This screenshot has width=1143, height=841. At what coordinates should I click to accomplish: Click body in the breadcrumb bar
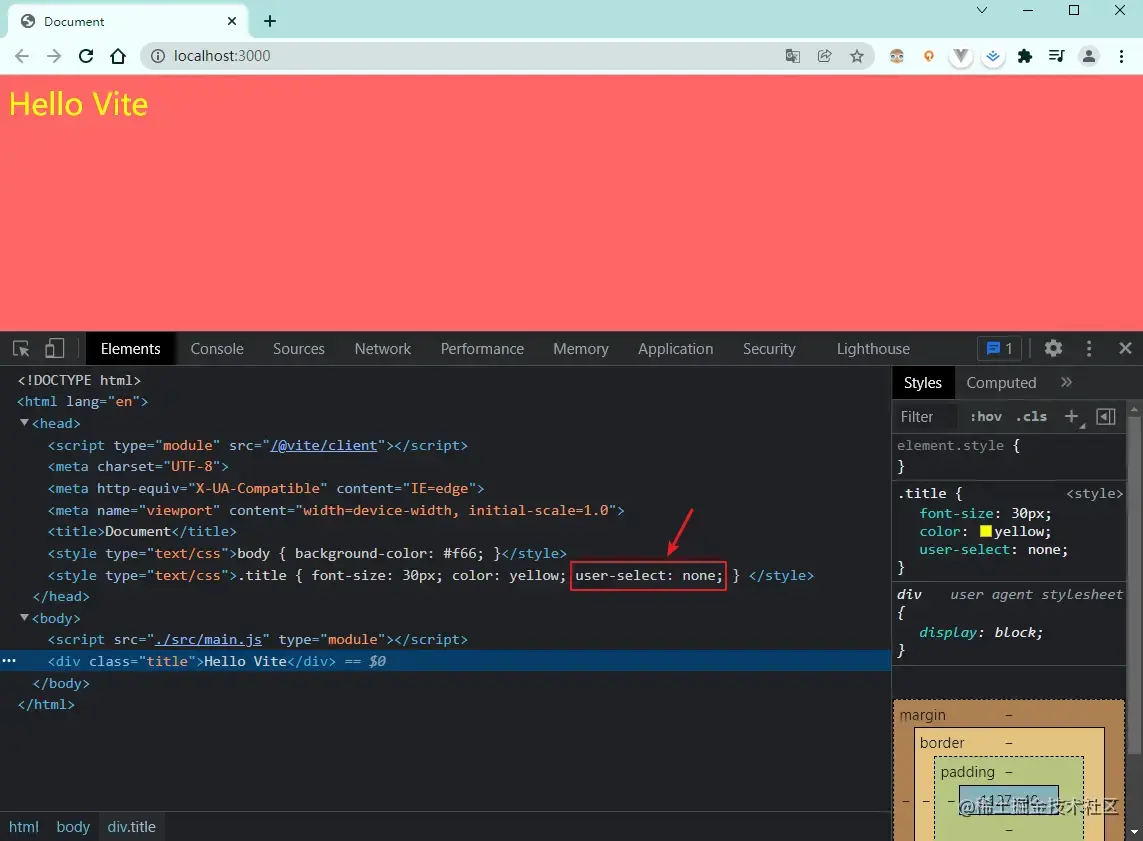click(x=73, y=826)
